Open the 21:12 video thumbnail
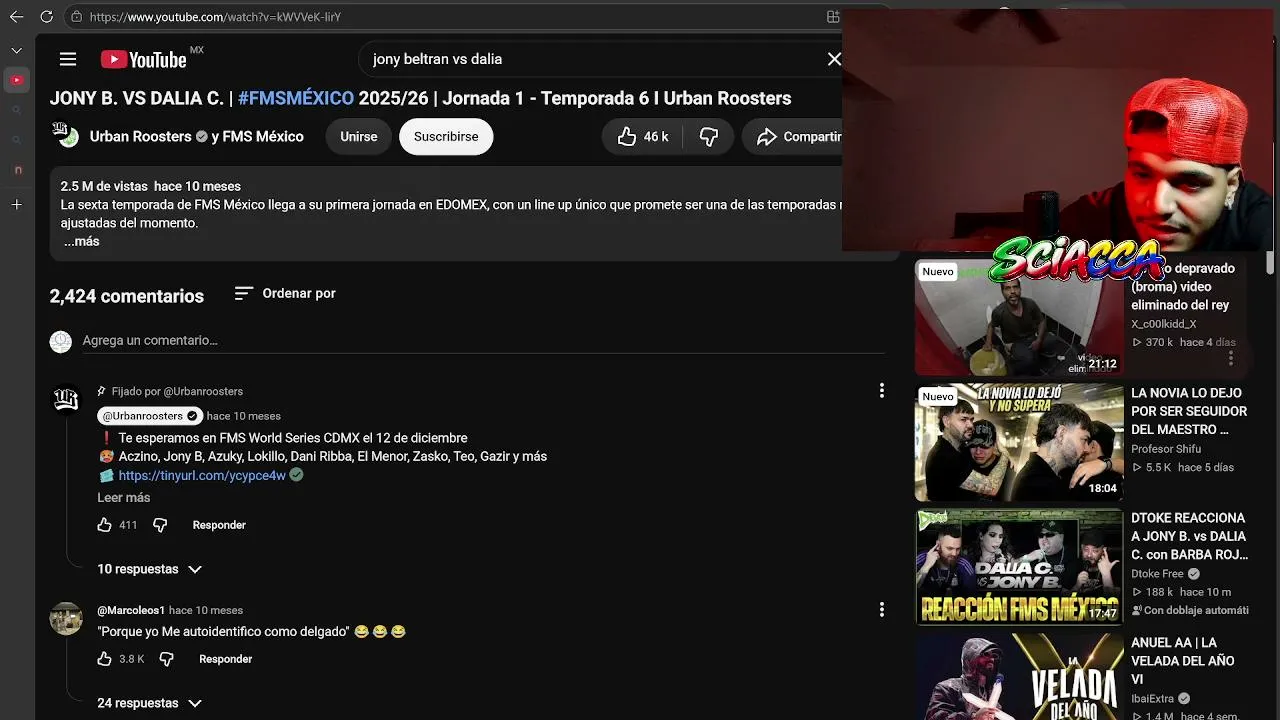Image resolution: width=1280 pixels, height=720 pixels. [1019, 318]
